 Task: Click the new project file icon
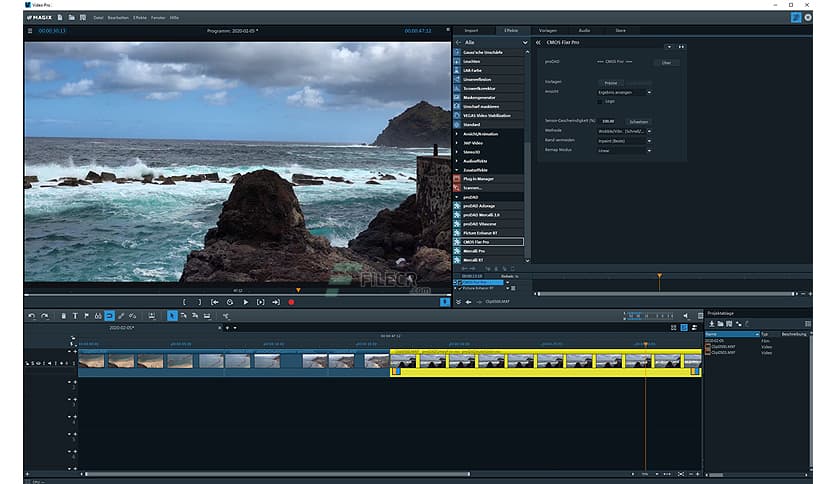tap(60, 18)
